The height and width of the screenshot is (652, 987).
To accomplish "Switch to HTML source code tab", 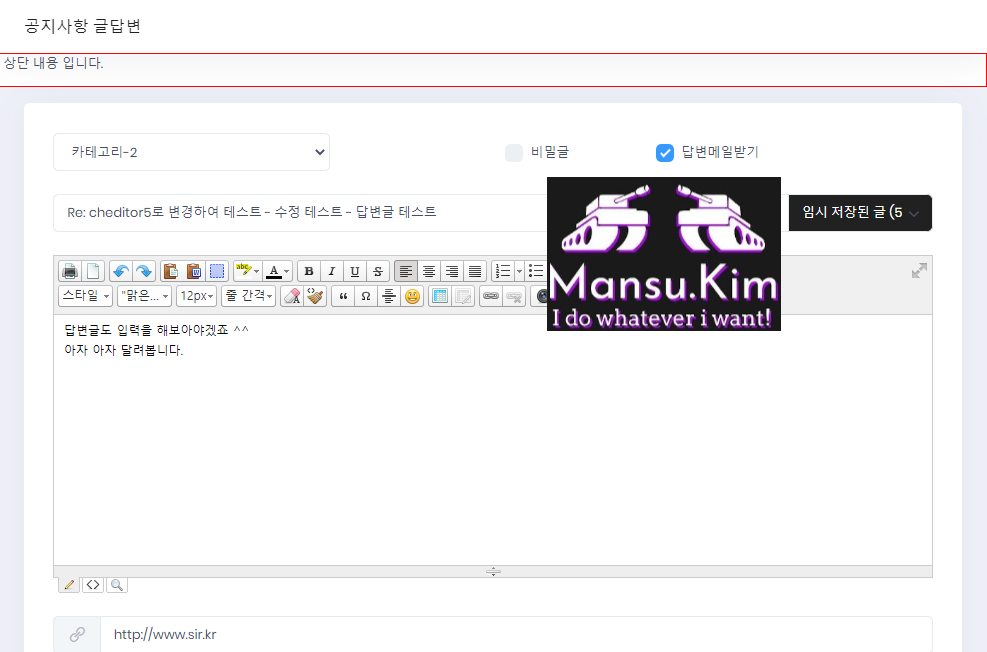I will pyautogui.click(x=93, y=585).
